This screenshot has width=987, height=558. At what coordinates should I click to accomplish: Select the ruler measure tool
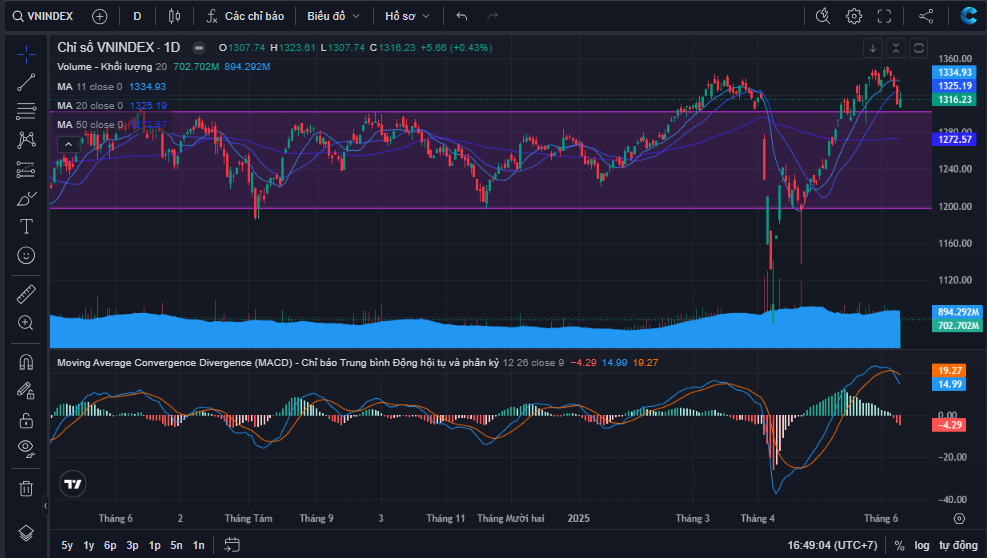click(26, 294)
